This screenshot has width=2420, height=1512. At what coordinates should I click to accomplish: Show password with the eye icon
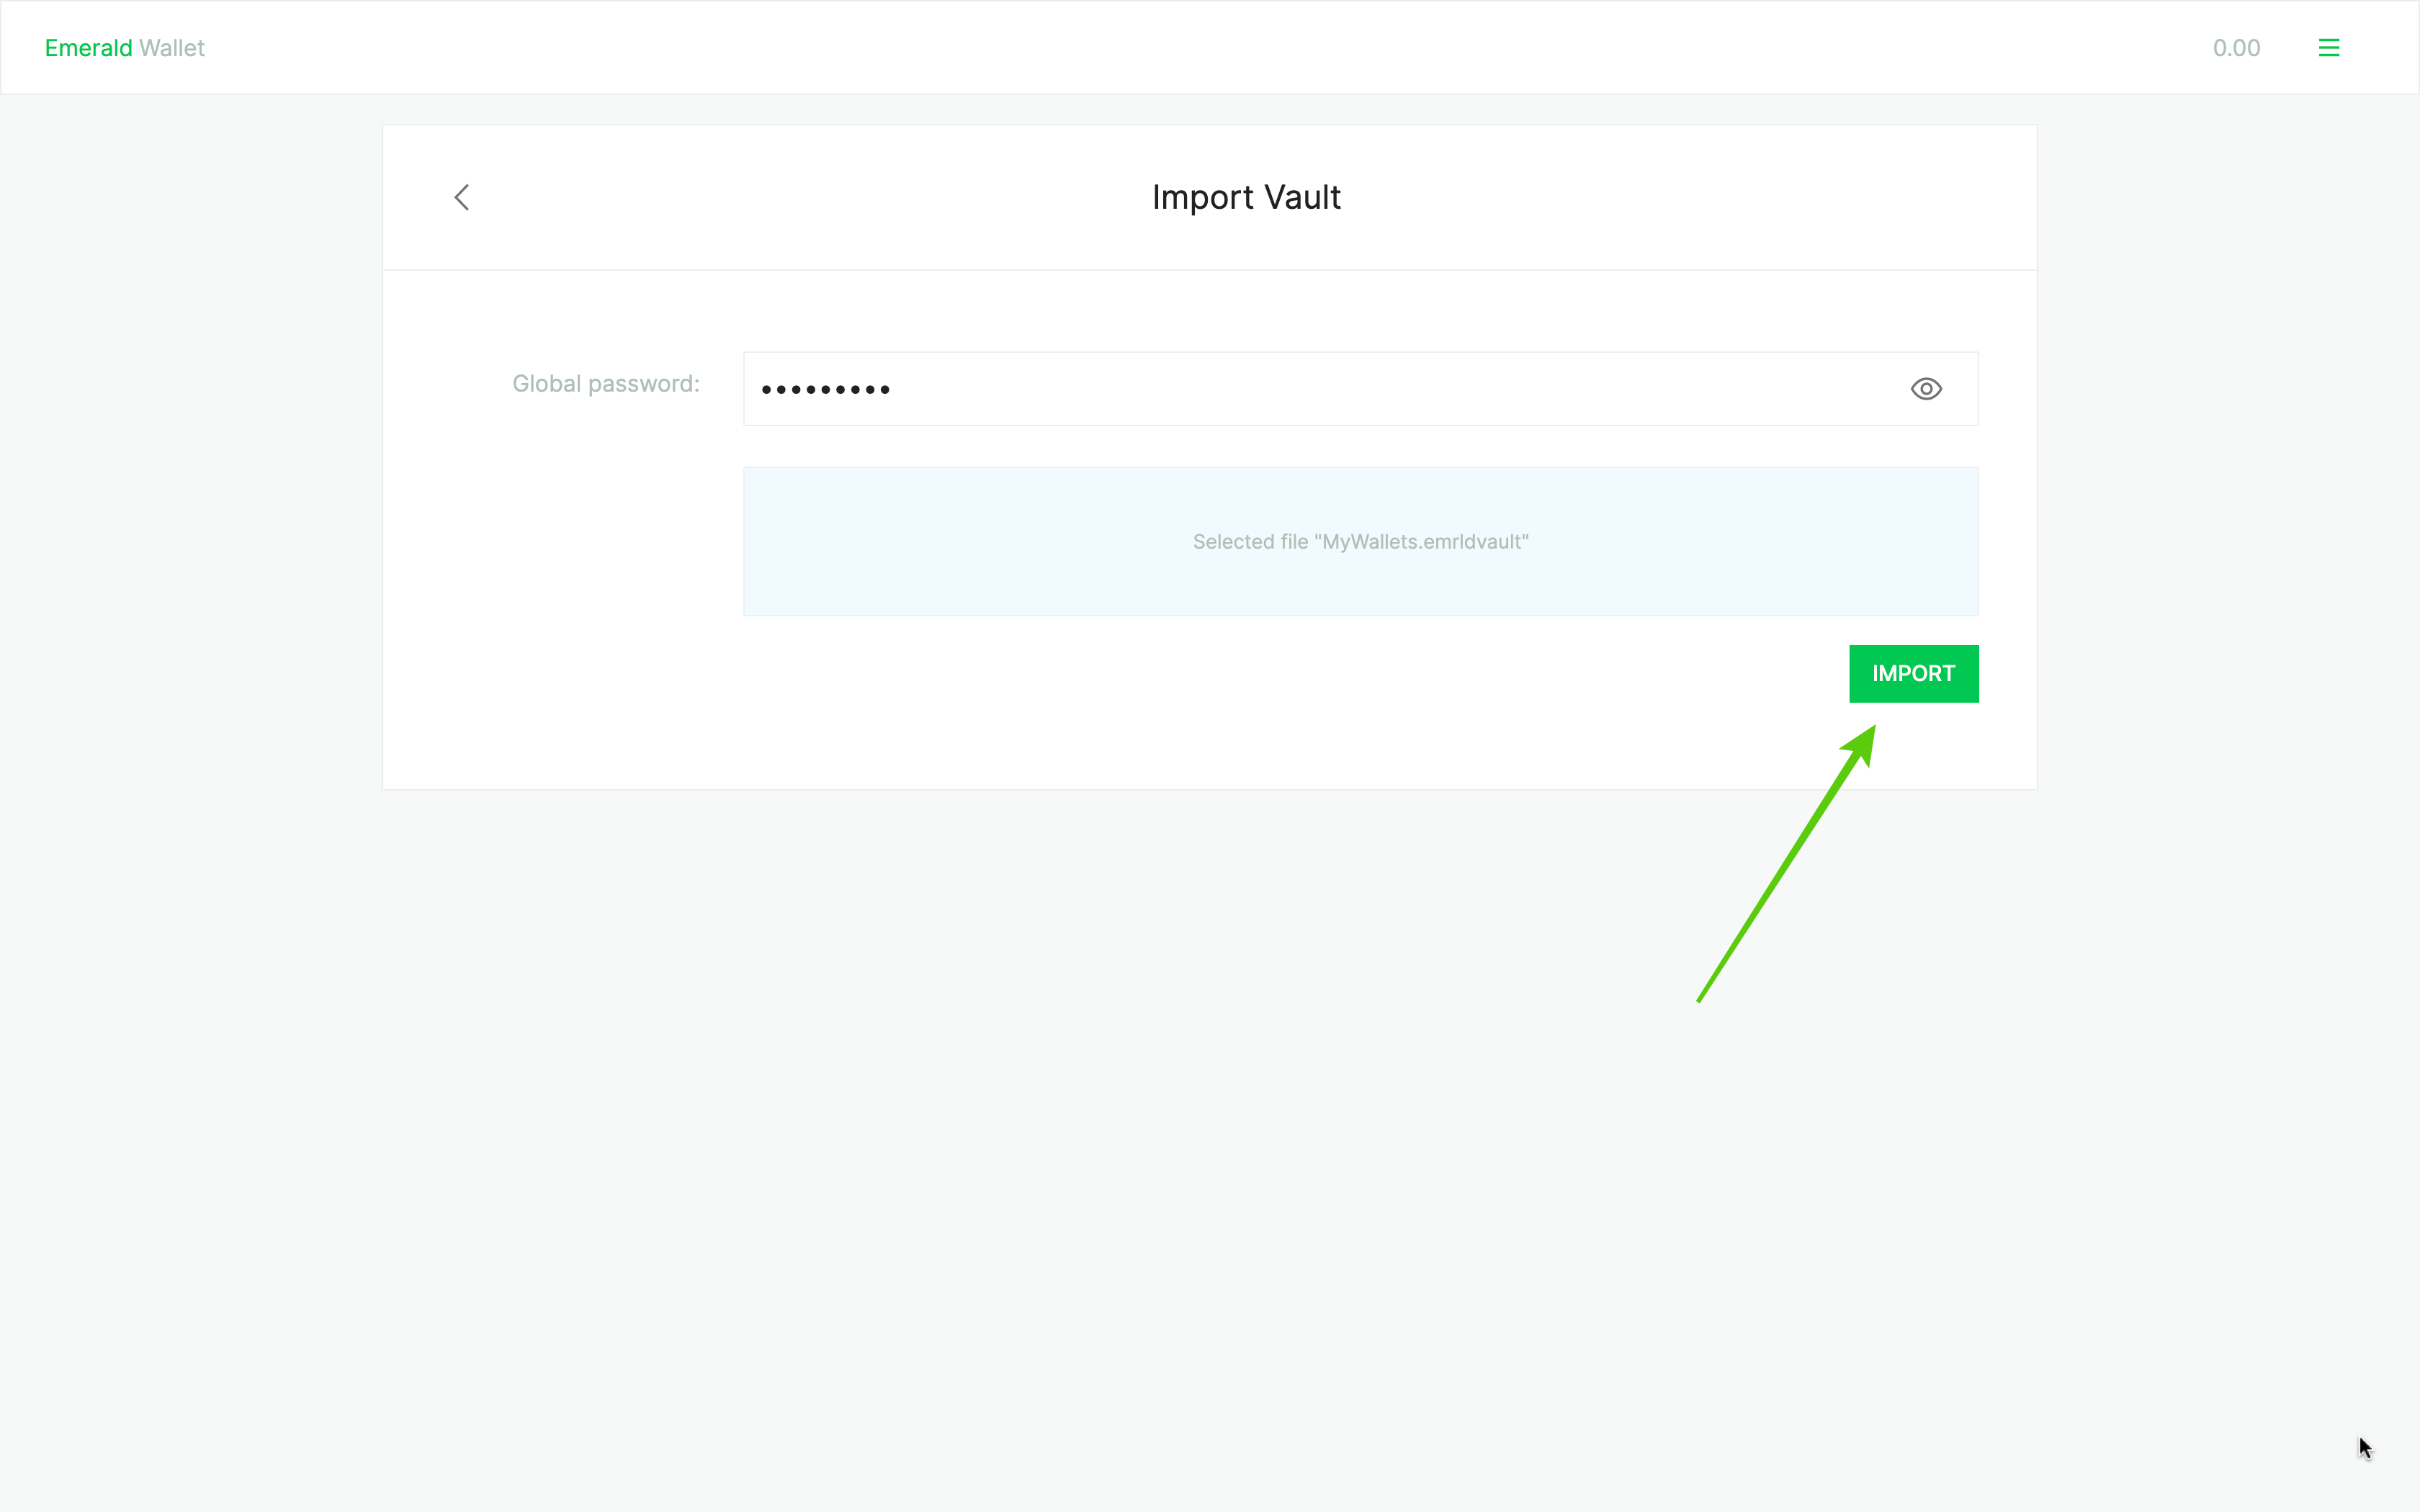coord(1926,389)
